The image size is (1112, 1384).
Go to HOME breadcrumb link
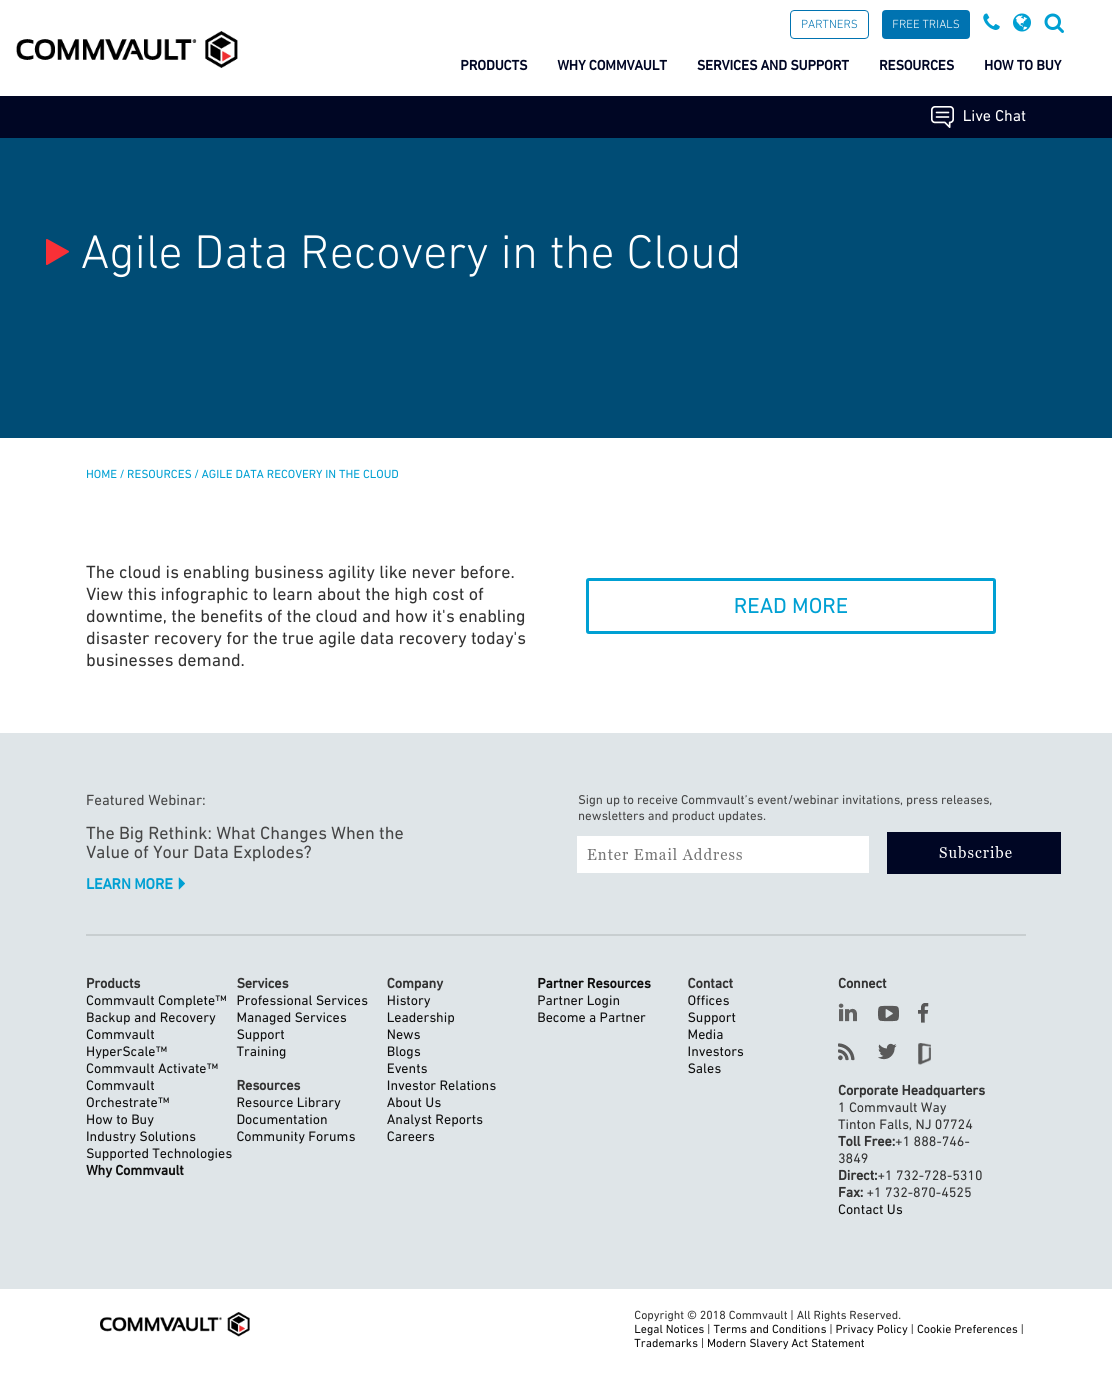pos(101,474)
